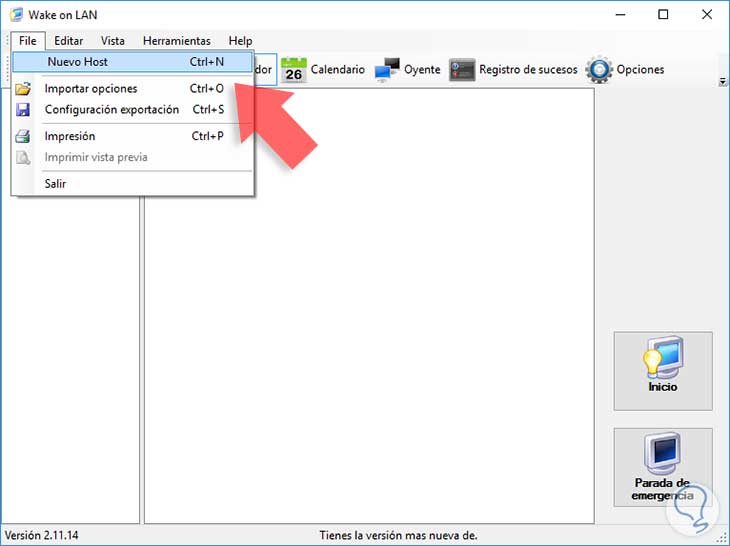The width and height of the screenshot is (730, 546).
Task: Click the Calendario calendar icon
Action: click(294, 70)
